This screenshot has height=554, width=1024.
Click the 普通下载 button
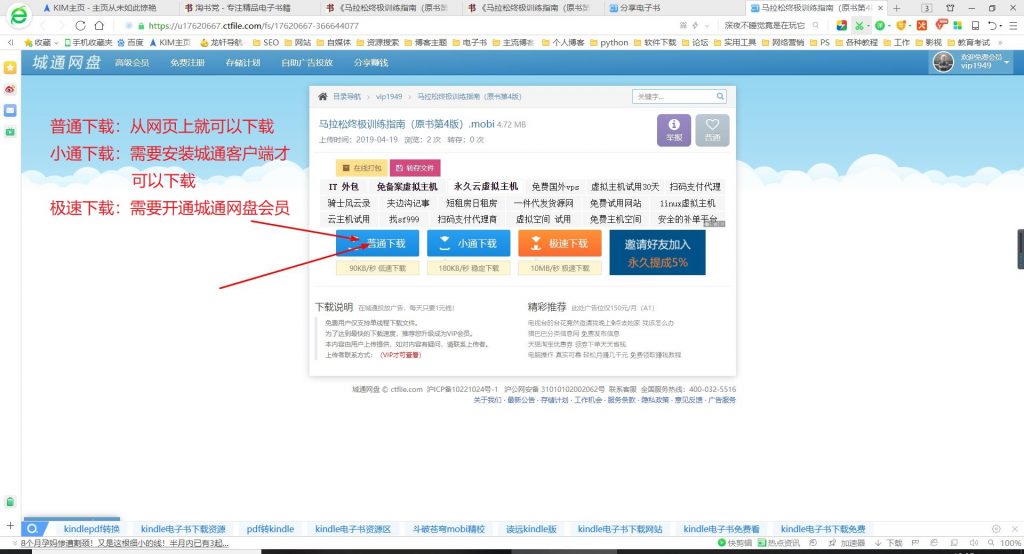(x=377, y=243)
